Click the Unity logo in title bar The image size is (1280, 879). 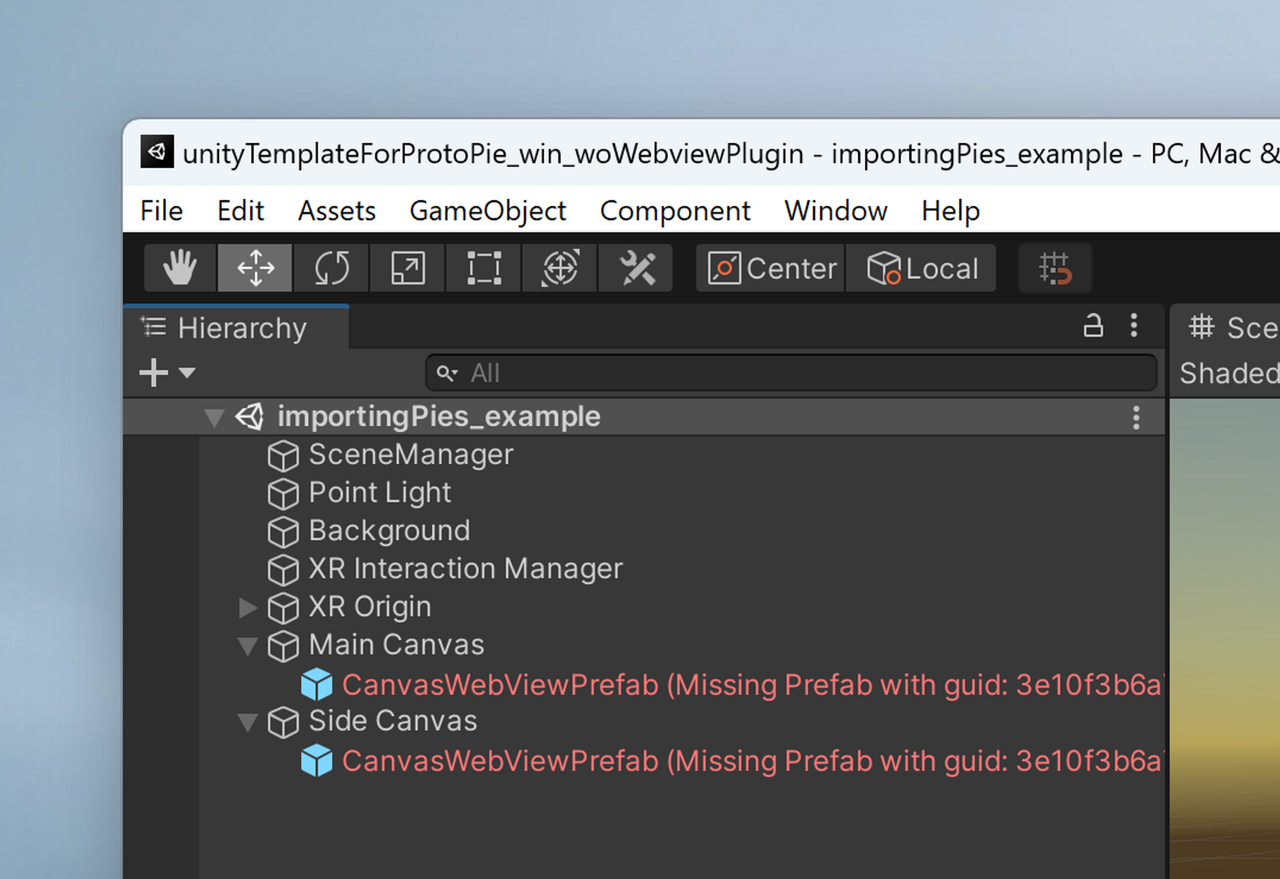pos(157,152)
